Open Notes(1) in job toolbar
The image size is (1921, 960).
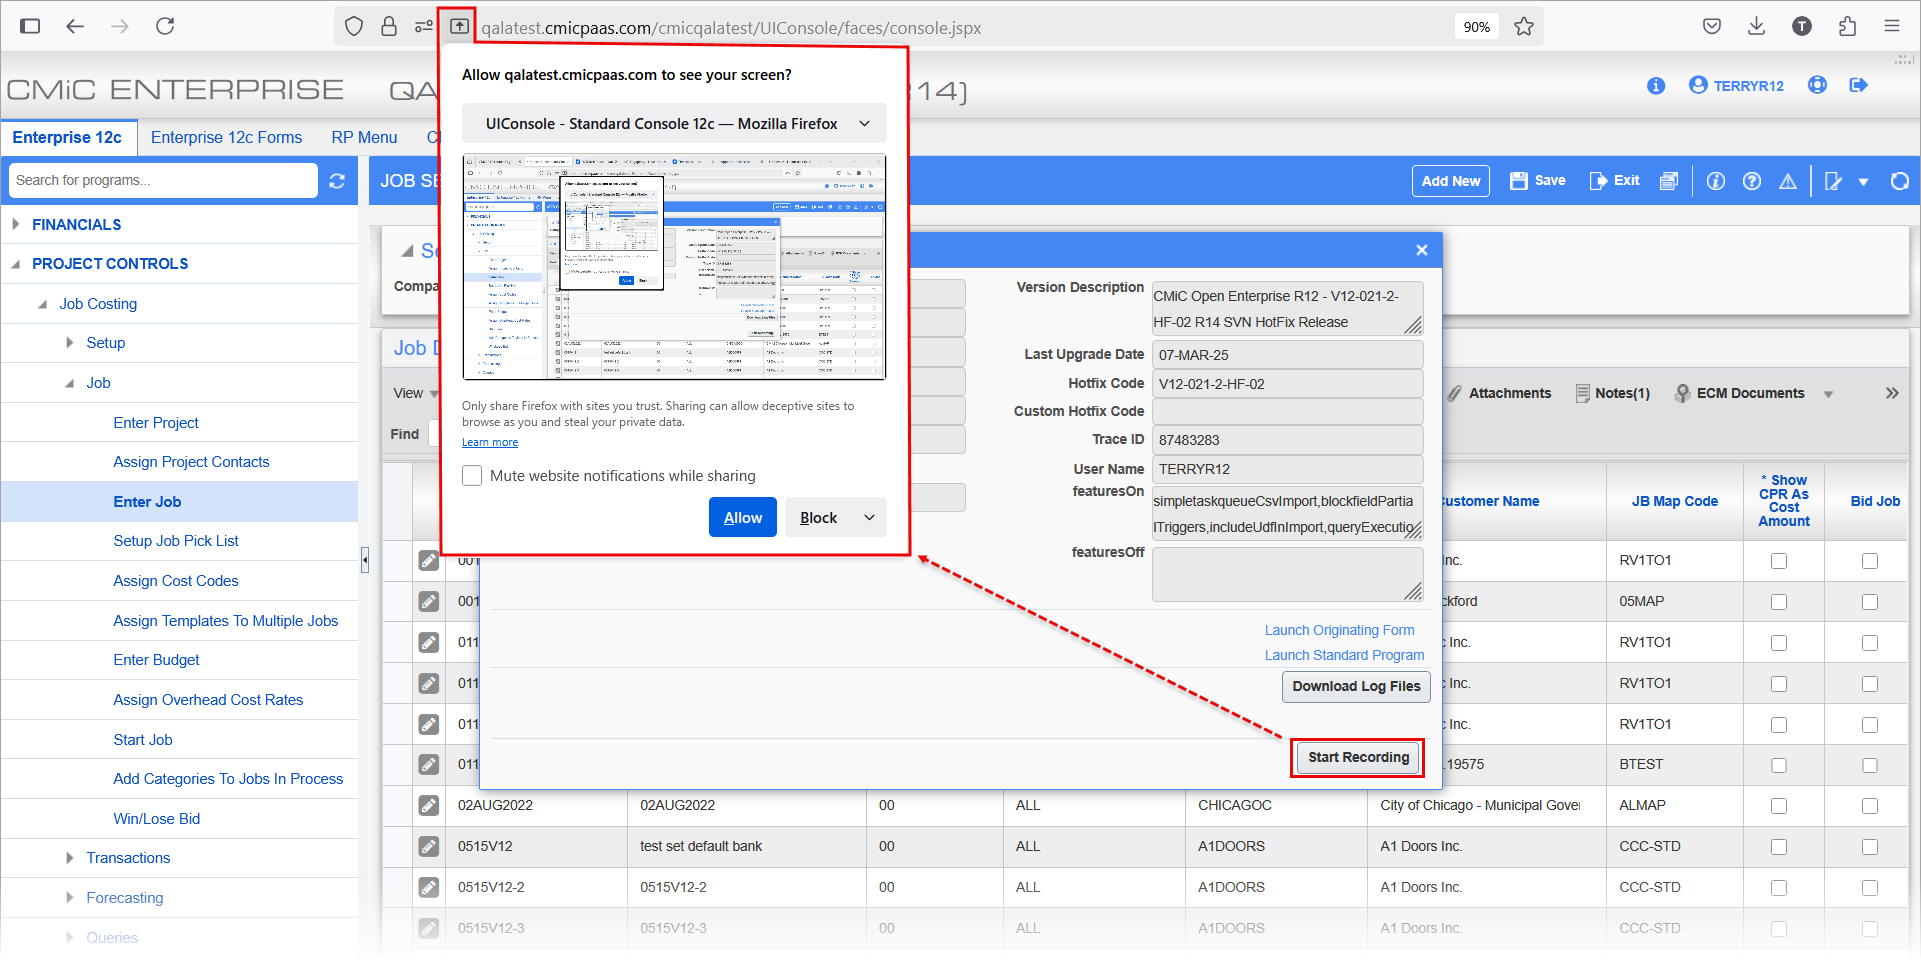(x=1612, y=393)
